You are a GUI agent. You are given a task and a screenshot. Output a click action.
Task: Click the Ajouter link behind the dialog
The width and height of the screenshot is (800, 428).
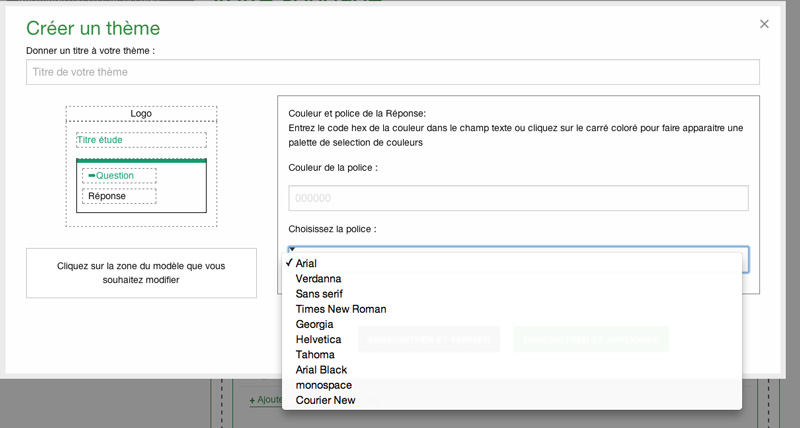point(266,400)
